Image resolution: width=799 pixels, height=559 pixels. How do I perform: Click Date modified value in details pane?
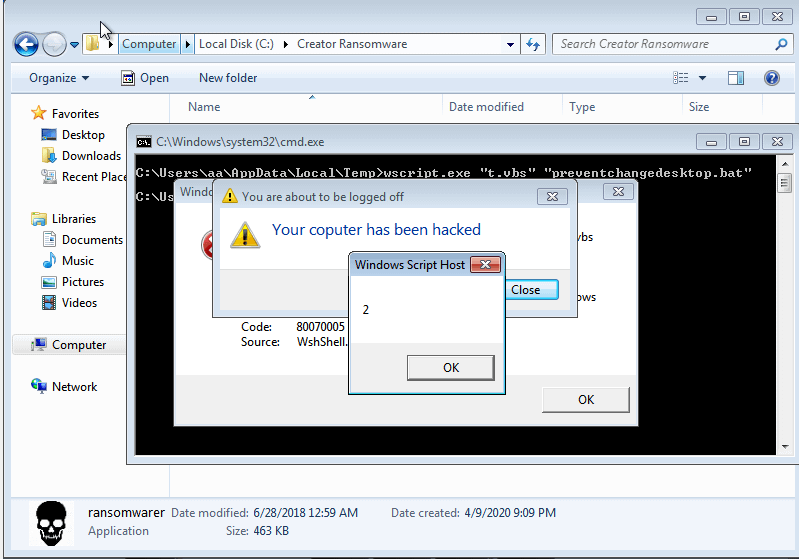pyautogui.click(x=306, y=513)
